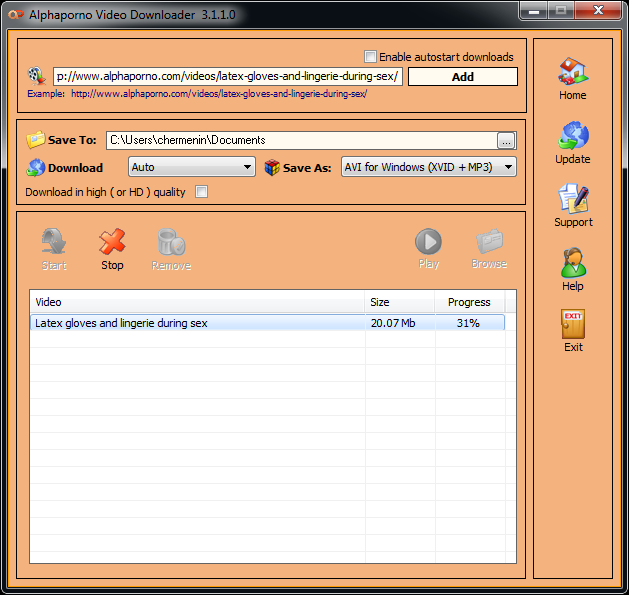
Task: Focus the video URL input field
Action: pyautogui.click(x=228, y=76)
